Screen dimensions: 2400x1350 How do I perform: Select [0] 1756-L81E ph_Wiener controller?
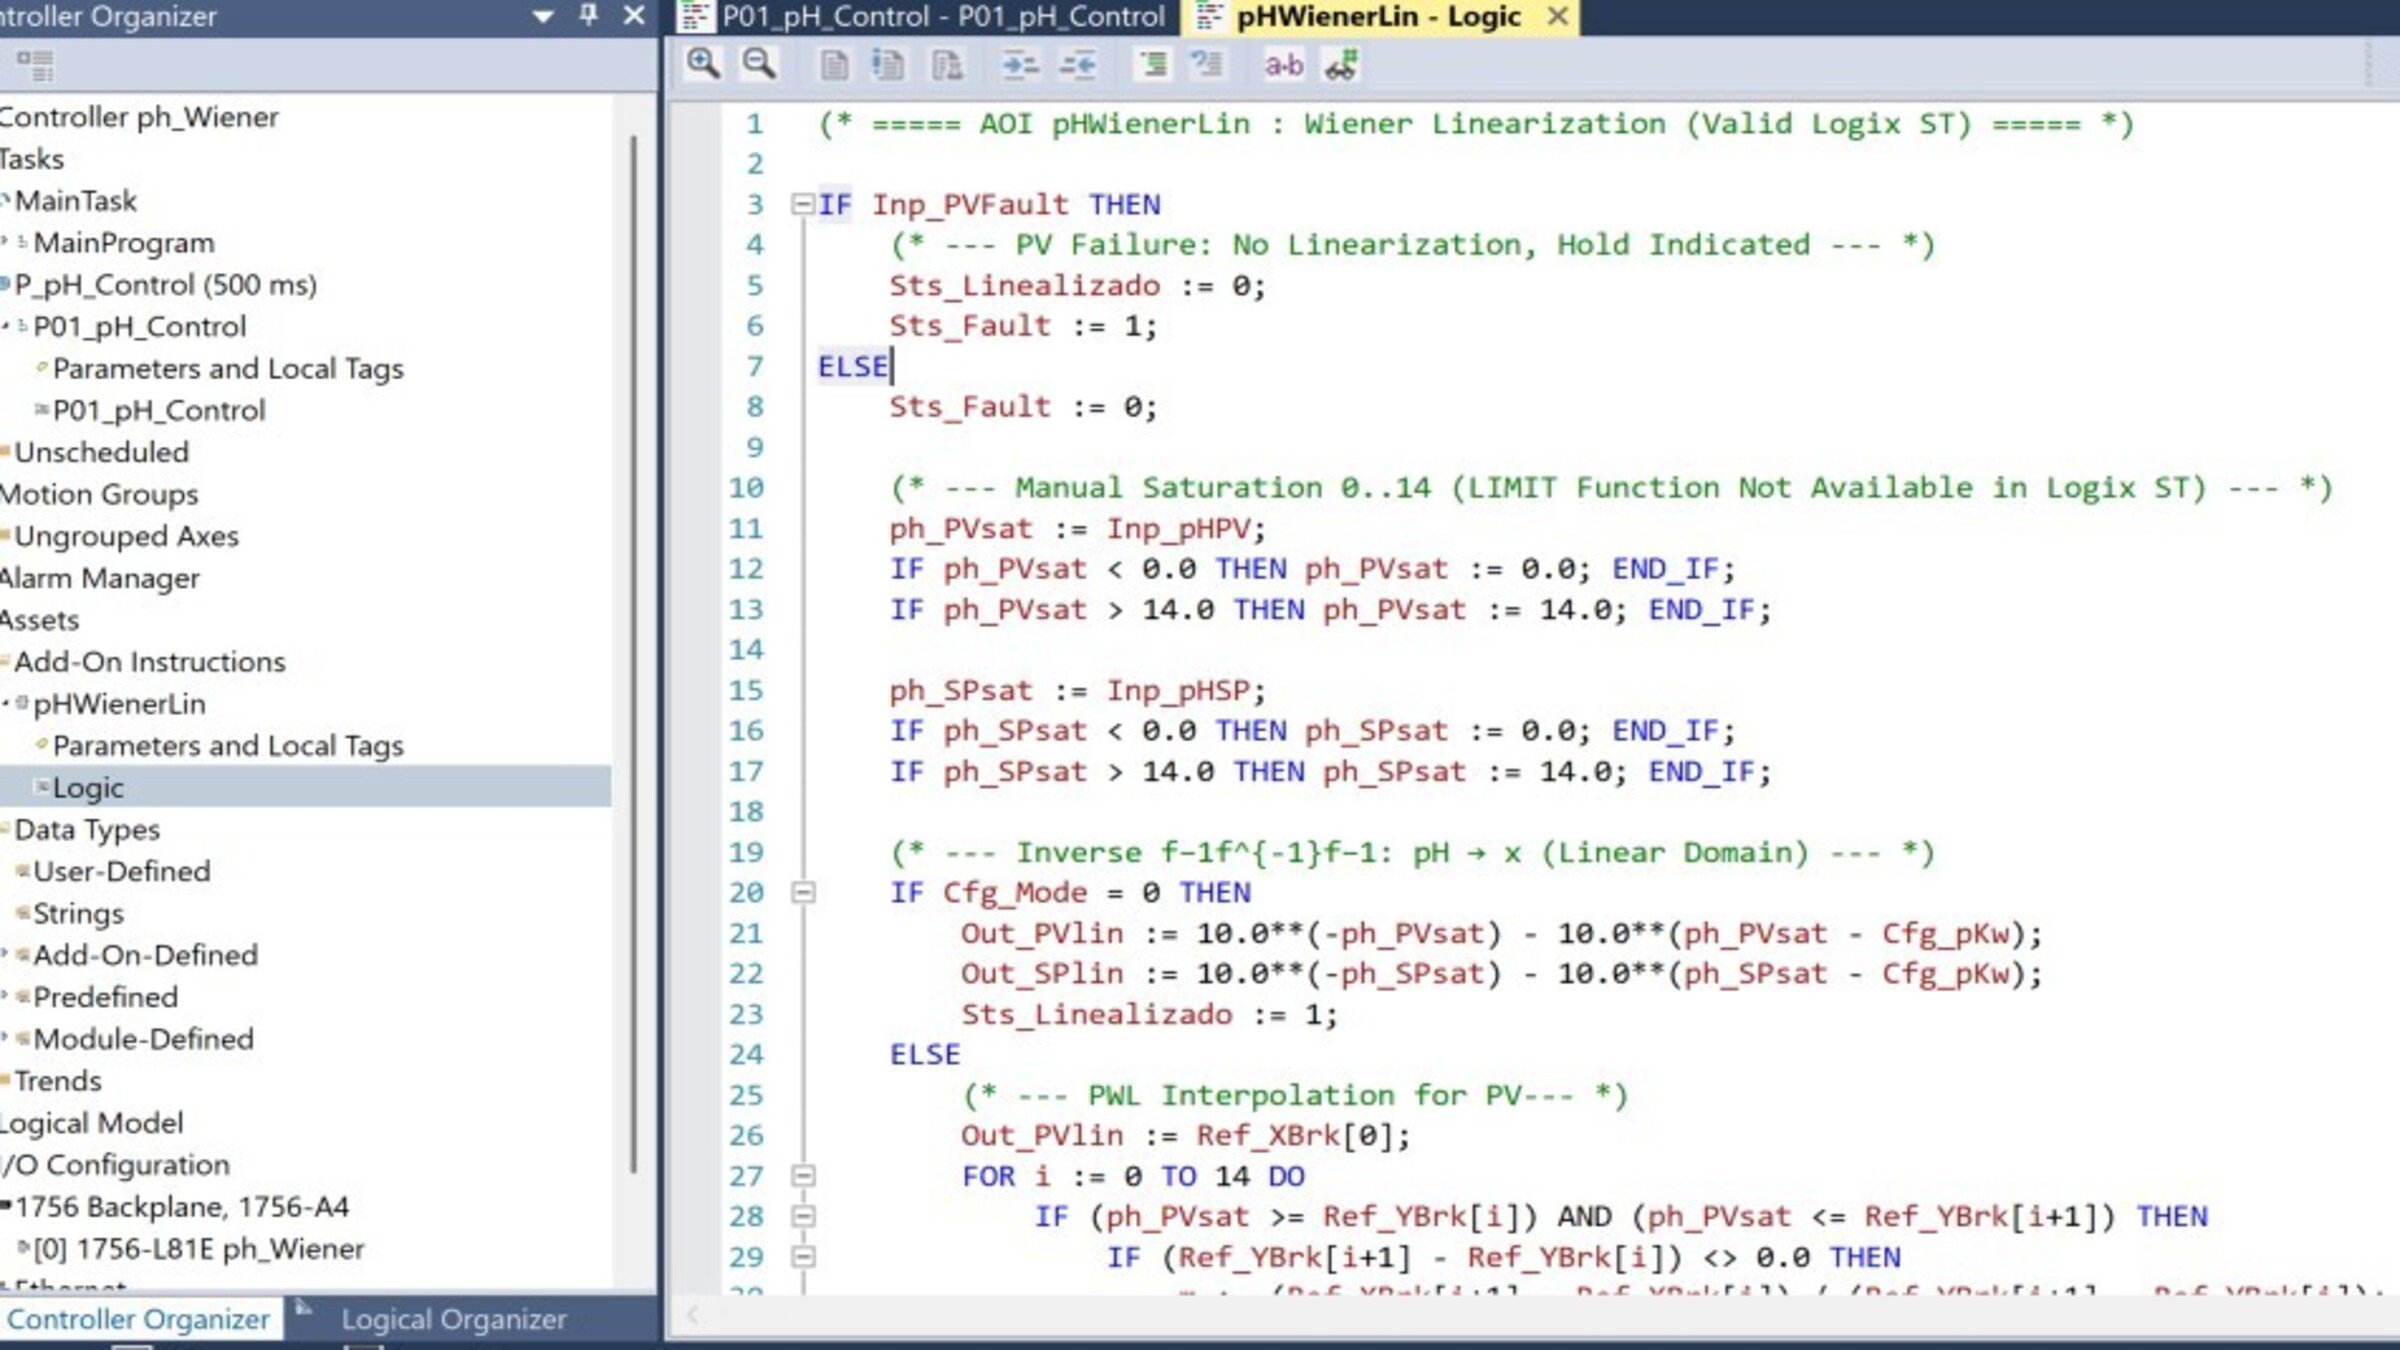(198, 1249)
